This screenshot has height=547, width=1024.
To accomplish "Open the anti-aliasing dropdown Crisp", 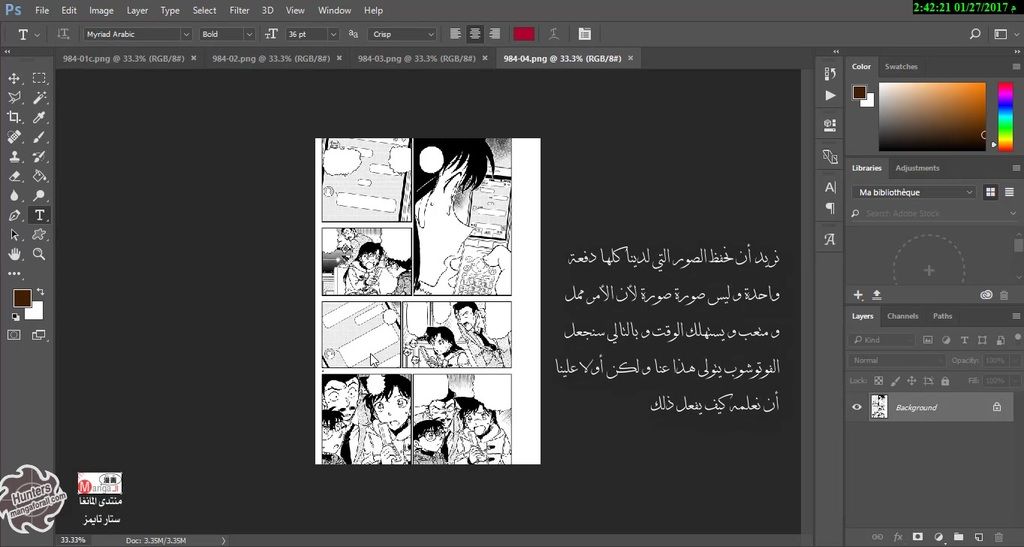I will tap(401, 34).
